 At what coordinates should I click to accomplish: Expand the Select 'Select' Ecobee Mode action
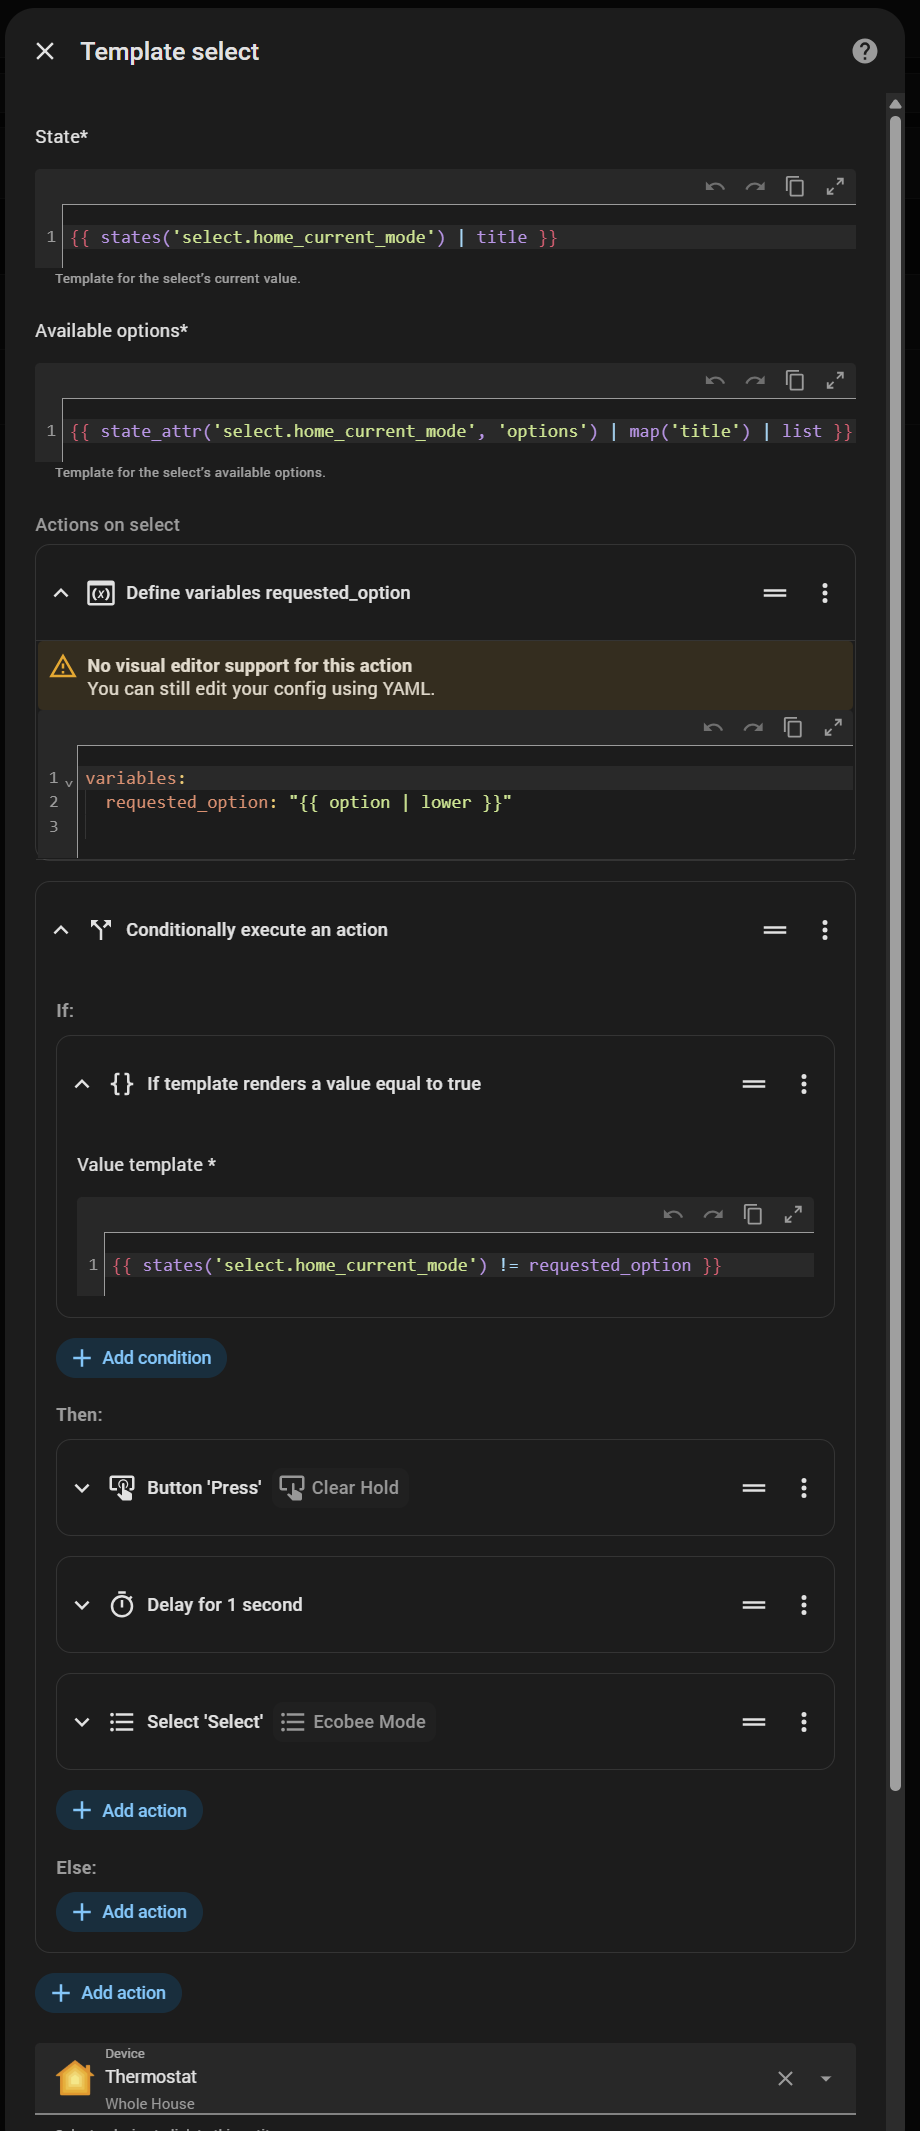tap(82, 1722)
